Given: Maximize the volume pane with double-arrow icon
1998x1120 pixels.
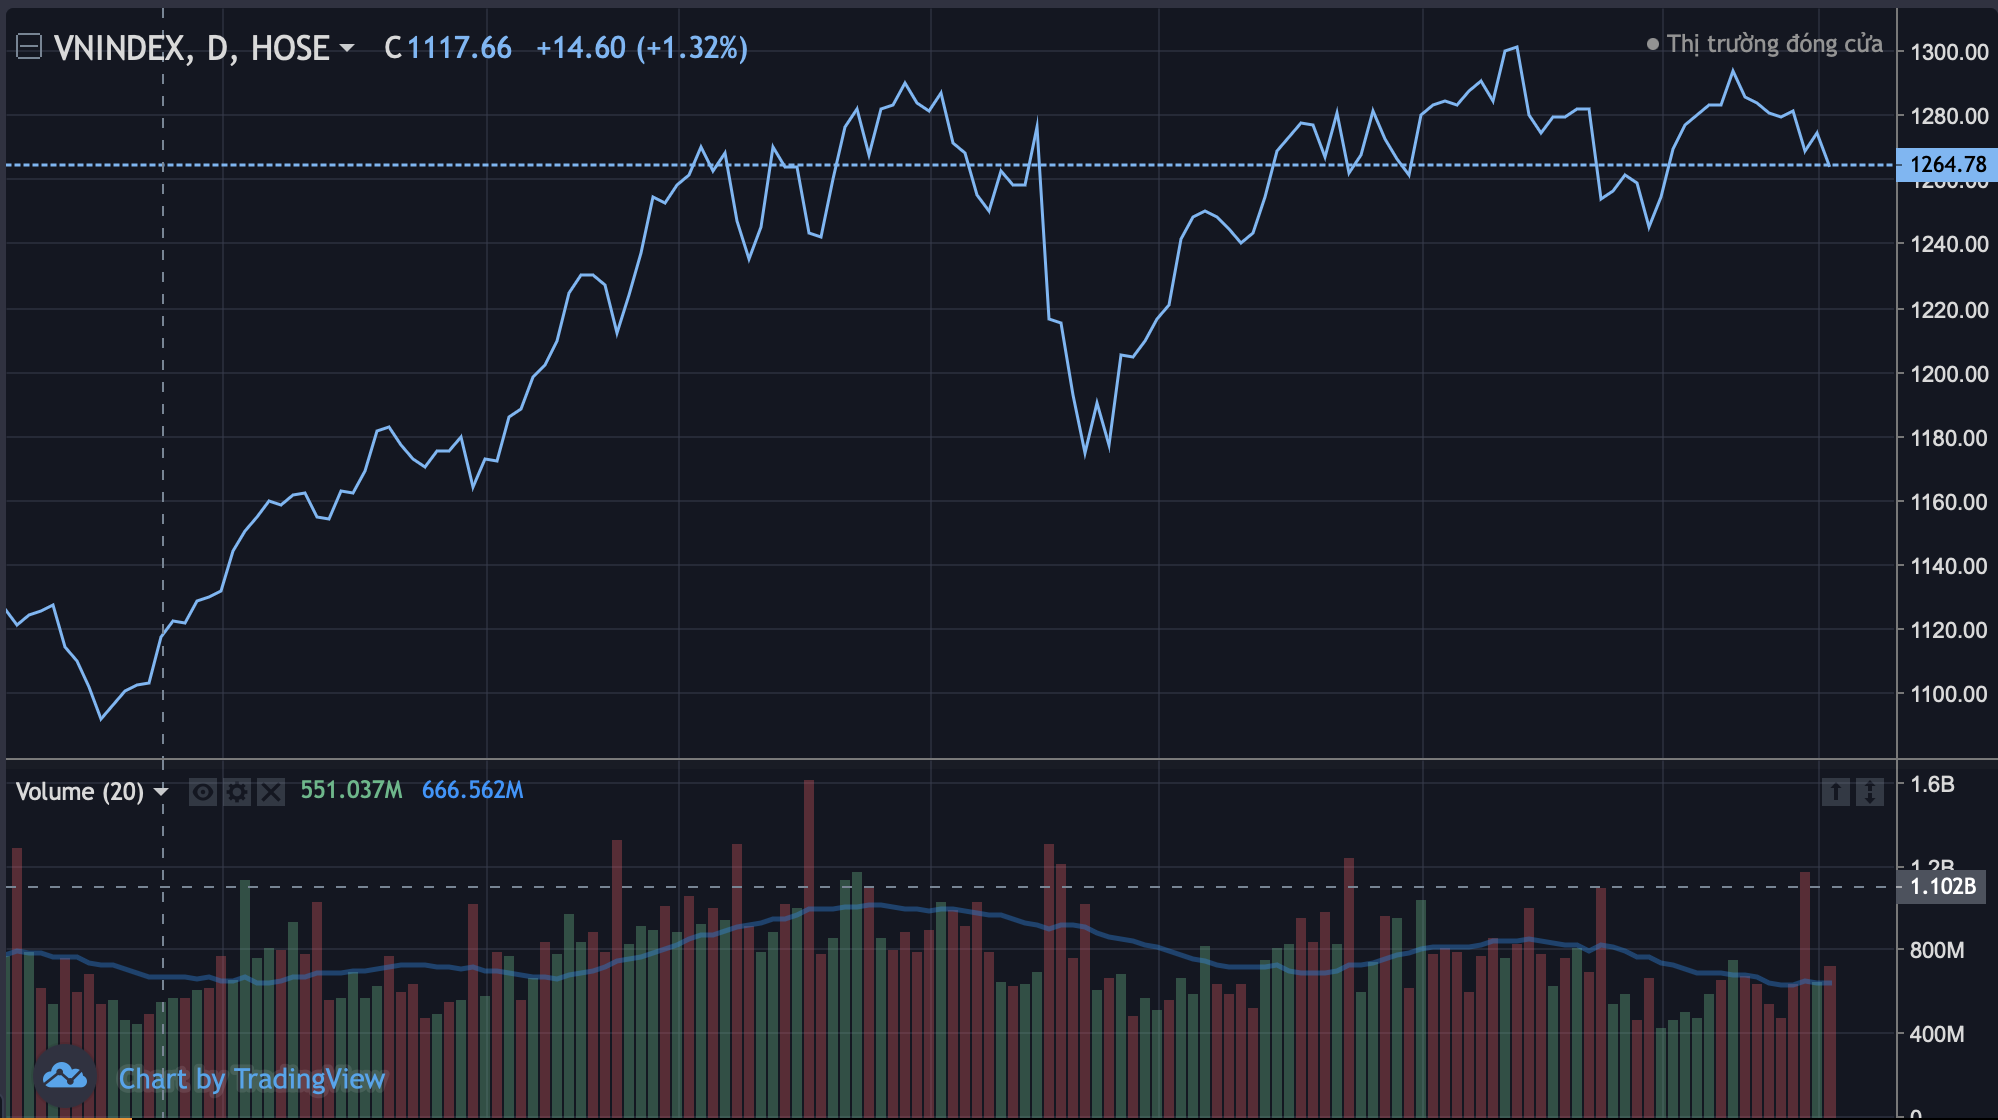Looking at the screenshot, I should click(x=1870, y=792).
